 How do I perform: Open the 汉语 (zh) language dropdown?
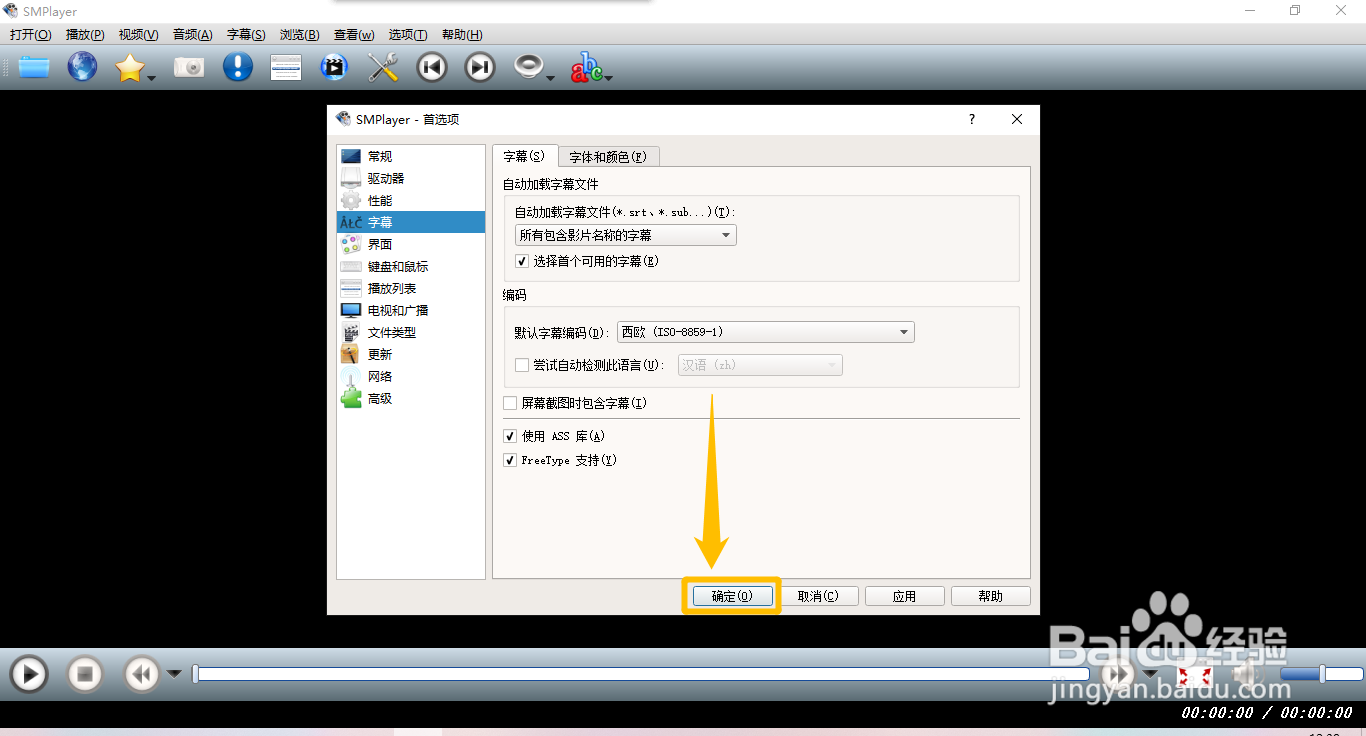pyautogui.click(x=760, y=365)
